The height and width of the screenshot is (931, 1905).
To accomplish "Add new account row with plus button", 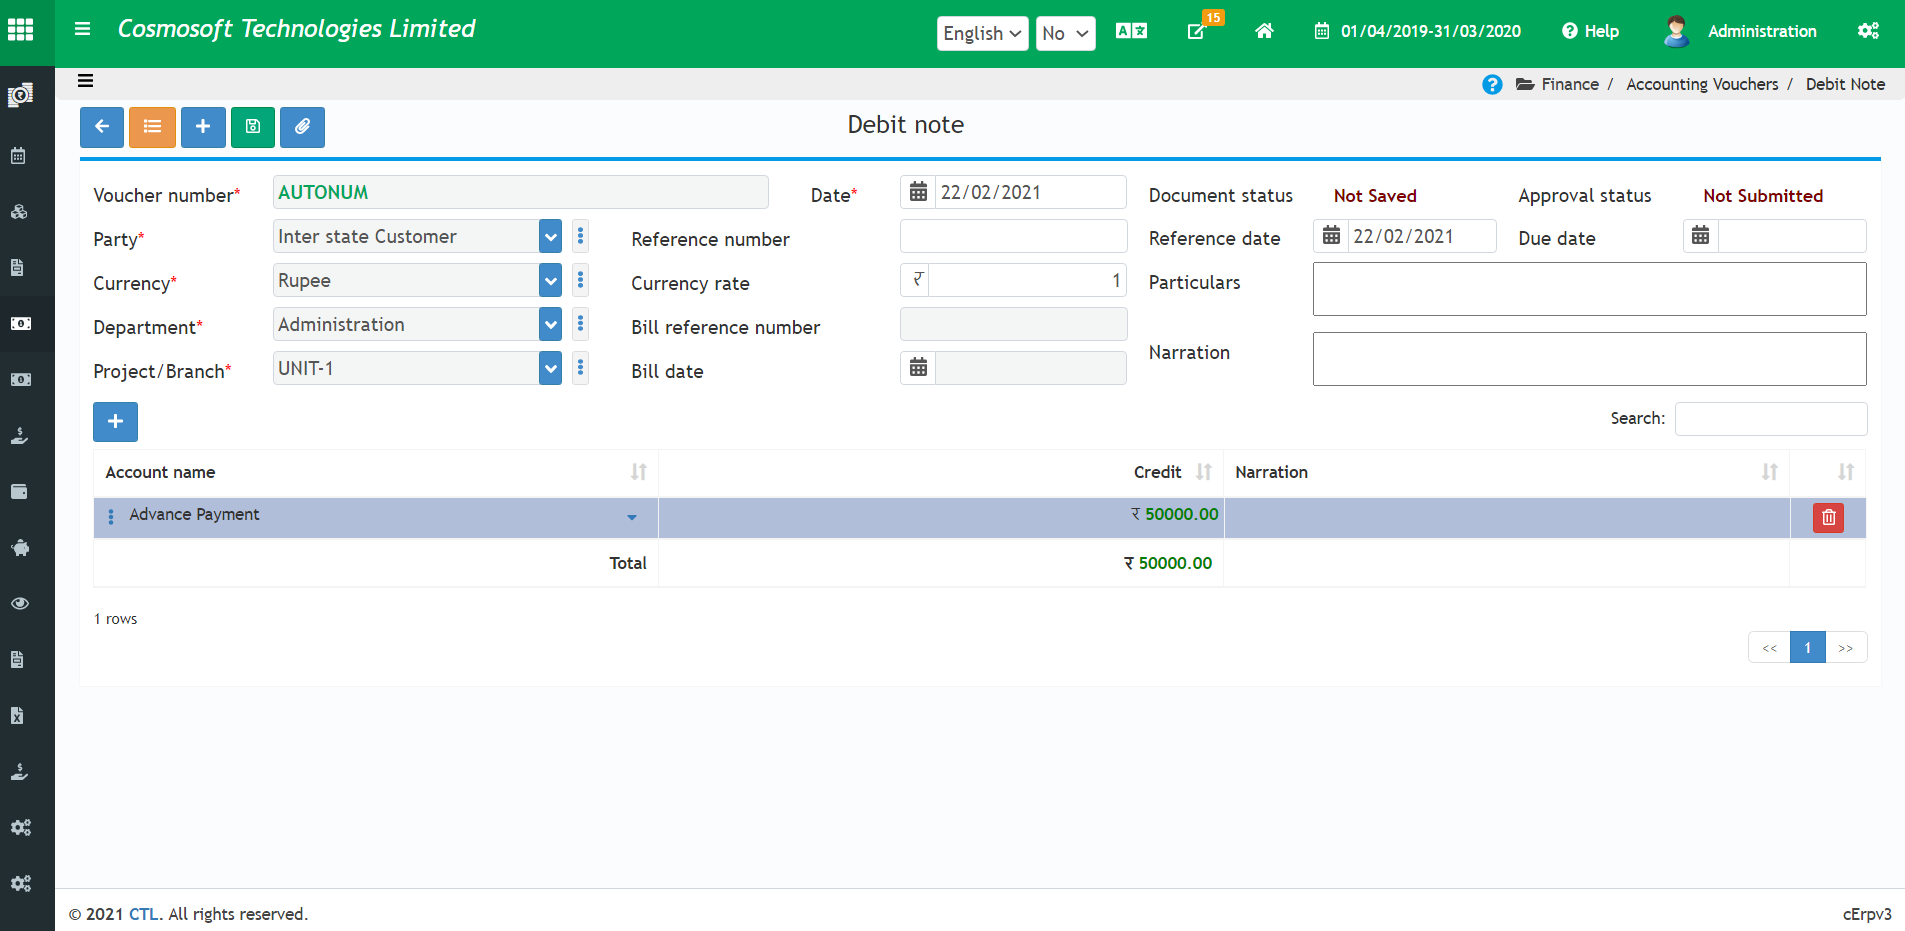I will coord(115,422).
